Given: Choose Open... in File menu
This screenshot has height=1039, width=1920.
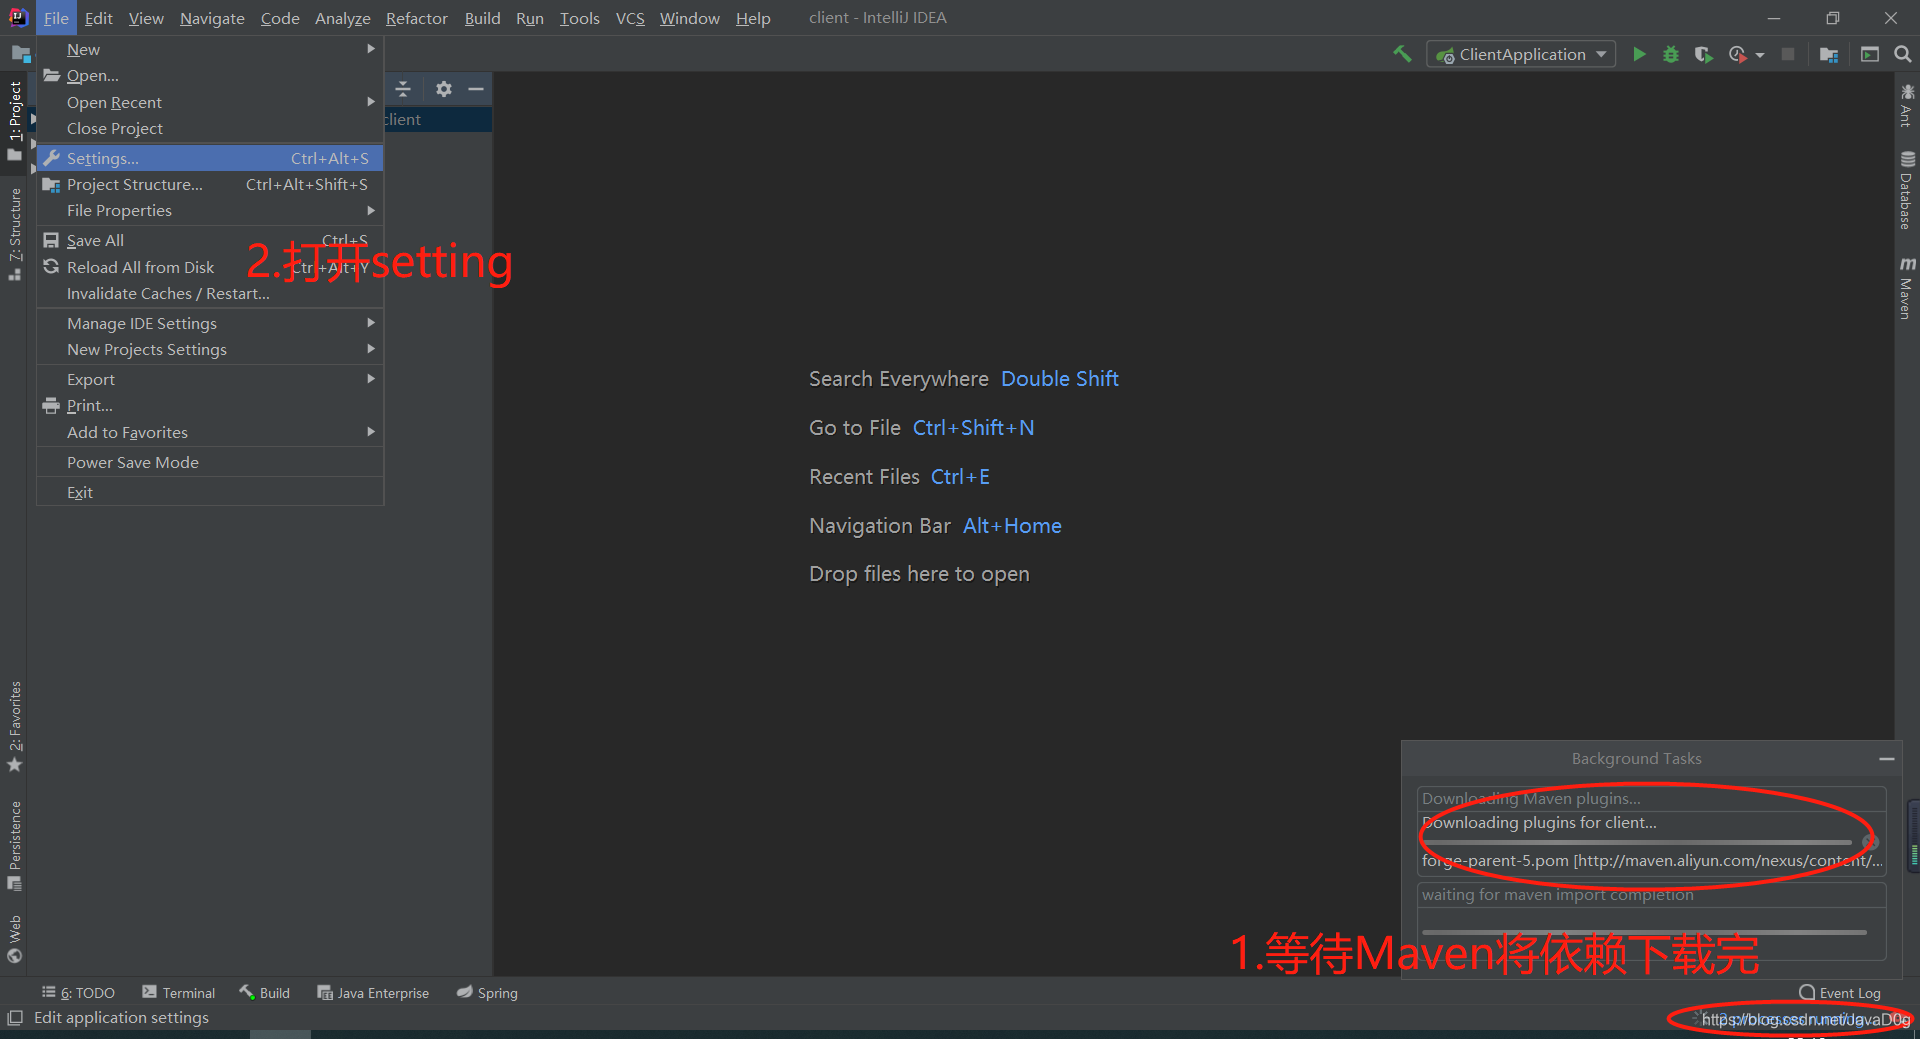Looking at the screenshot, I should pos(210,76).
